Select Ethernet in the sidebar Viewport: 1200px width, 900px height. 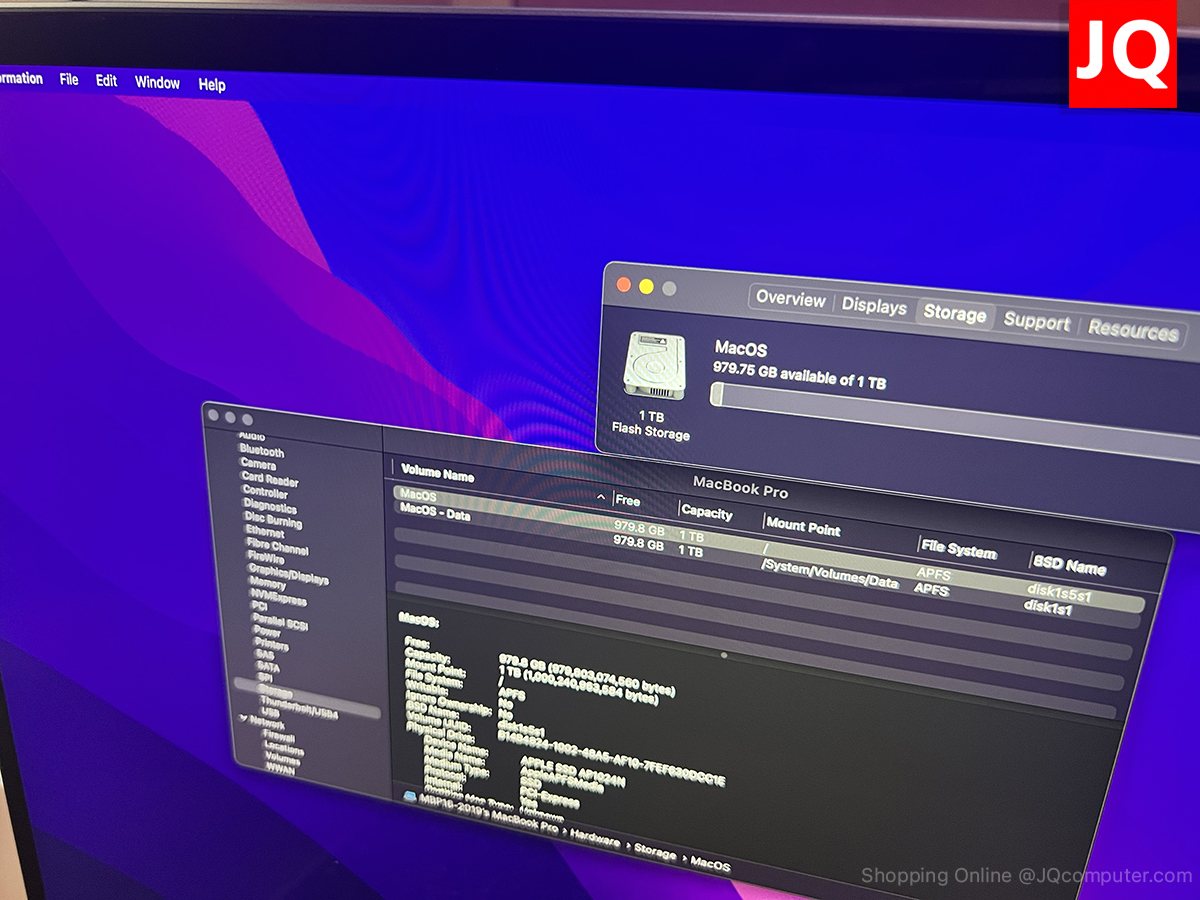coord(265,531)
